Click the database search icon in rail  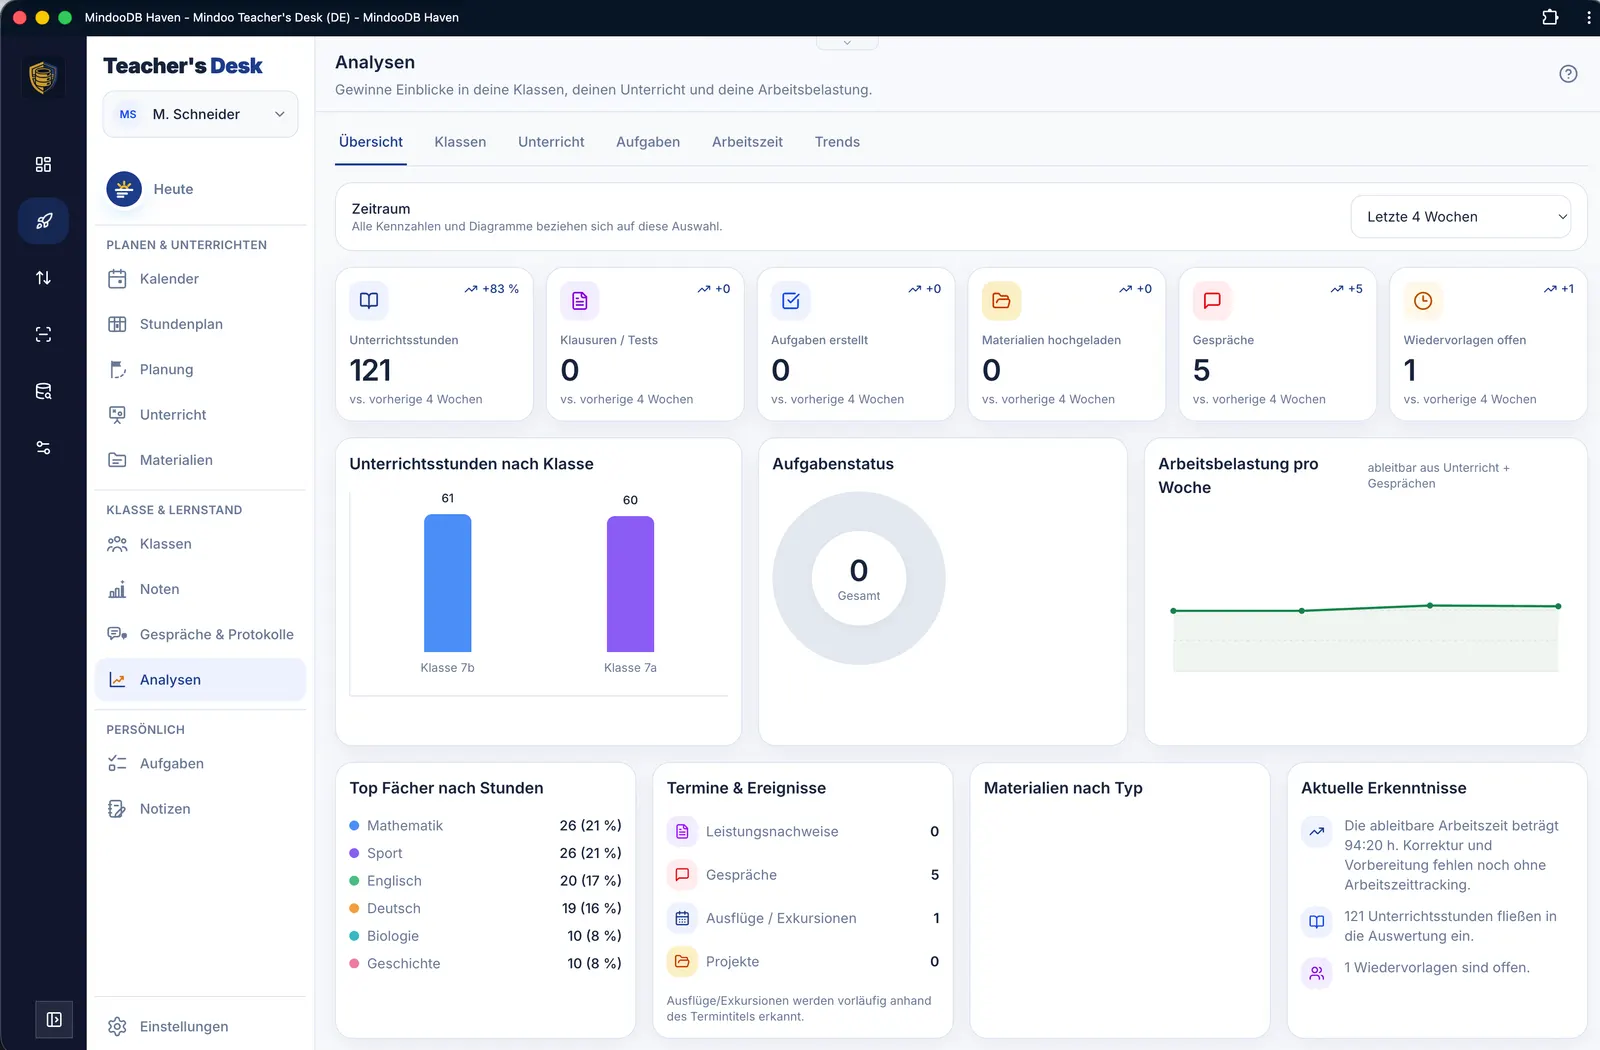pos(43,391)
